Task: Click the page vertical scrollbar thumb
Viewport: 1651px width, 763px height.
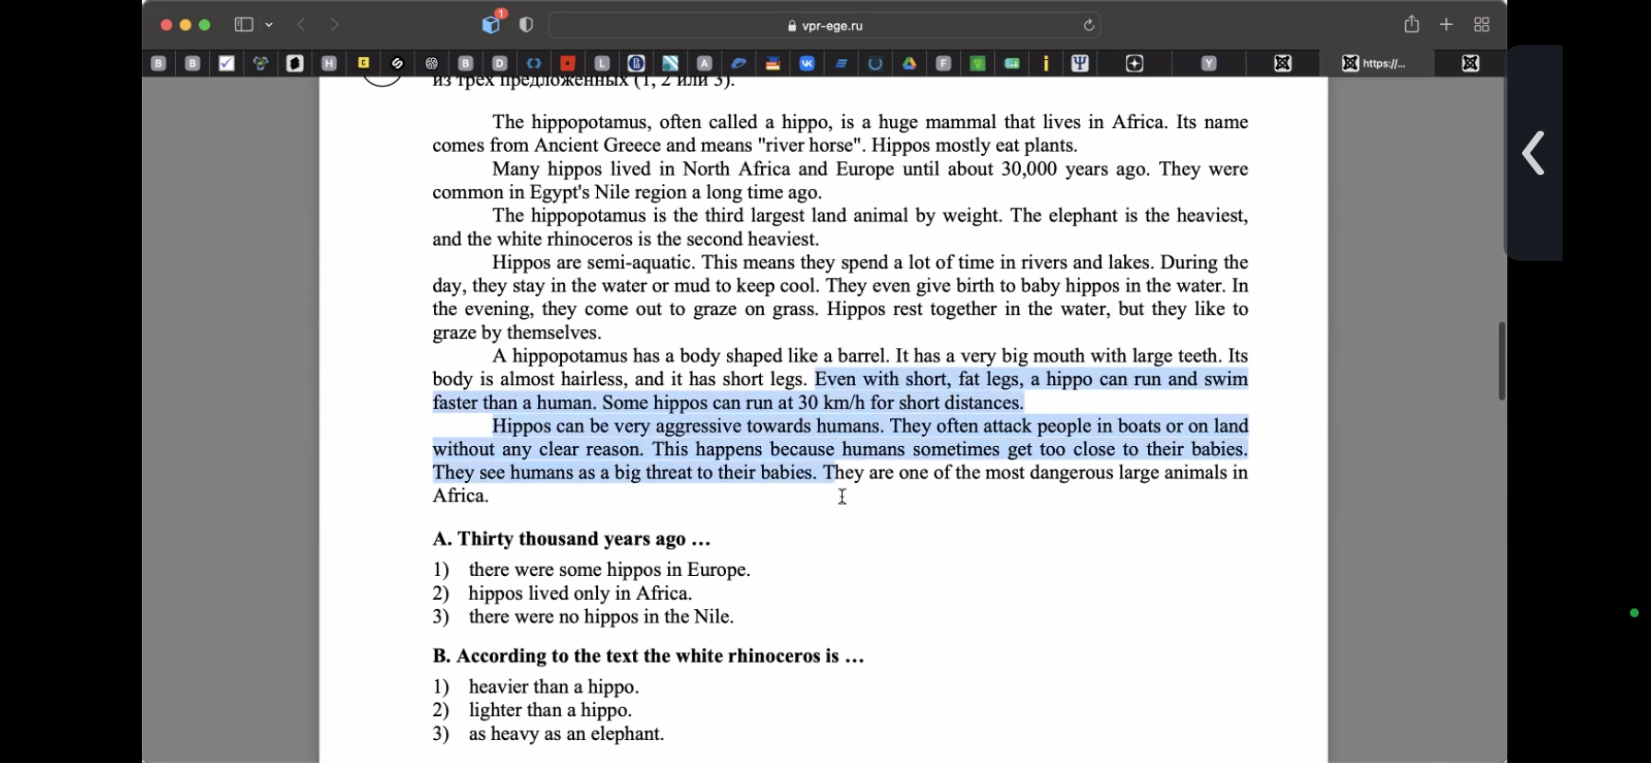Action: (1502, 361)
